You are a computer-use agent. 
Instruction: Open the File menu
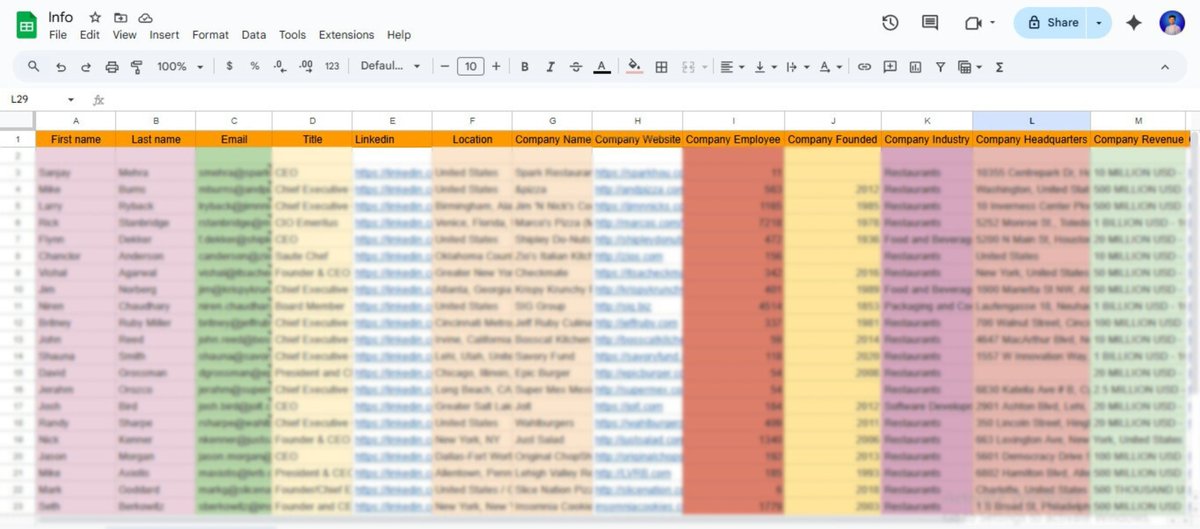point(58,35)
